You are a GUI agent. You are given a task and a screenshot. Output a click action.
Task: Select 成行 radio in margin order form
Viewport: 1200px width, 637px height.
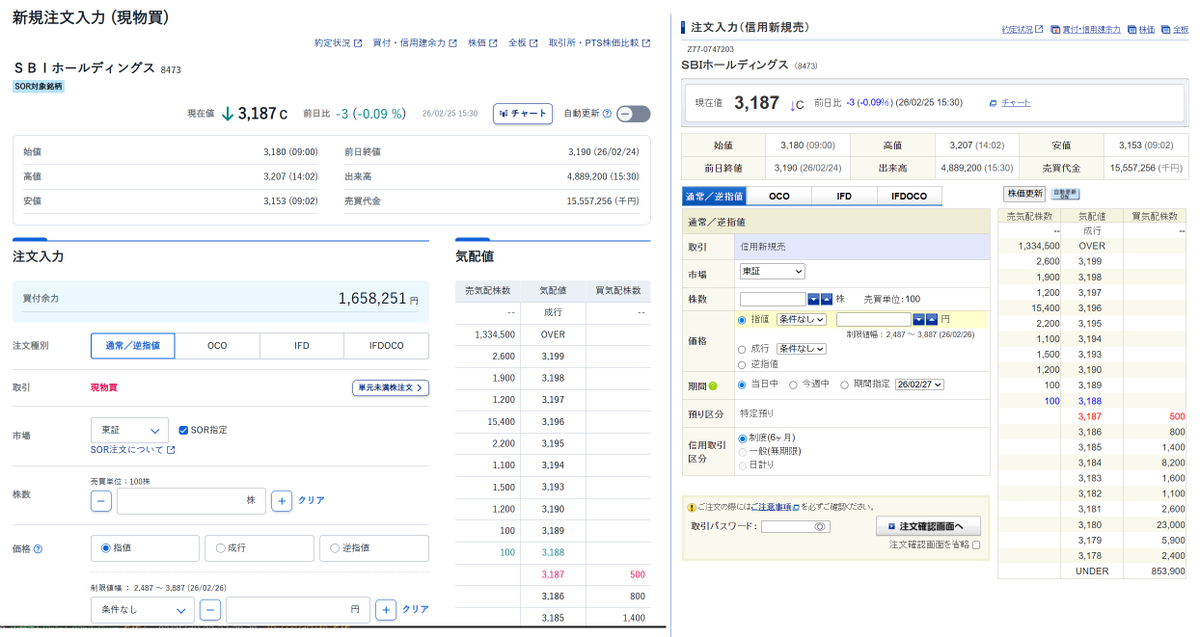click(741, 349)
